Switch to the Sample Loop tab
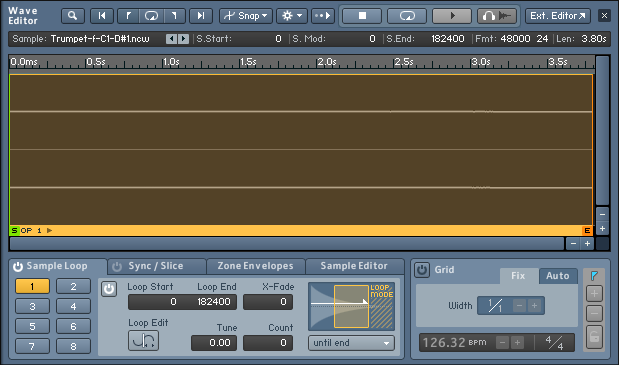The height and width of the screenshot is (365, 619). [x=57, y=266]
